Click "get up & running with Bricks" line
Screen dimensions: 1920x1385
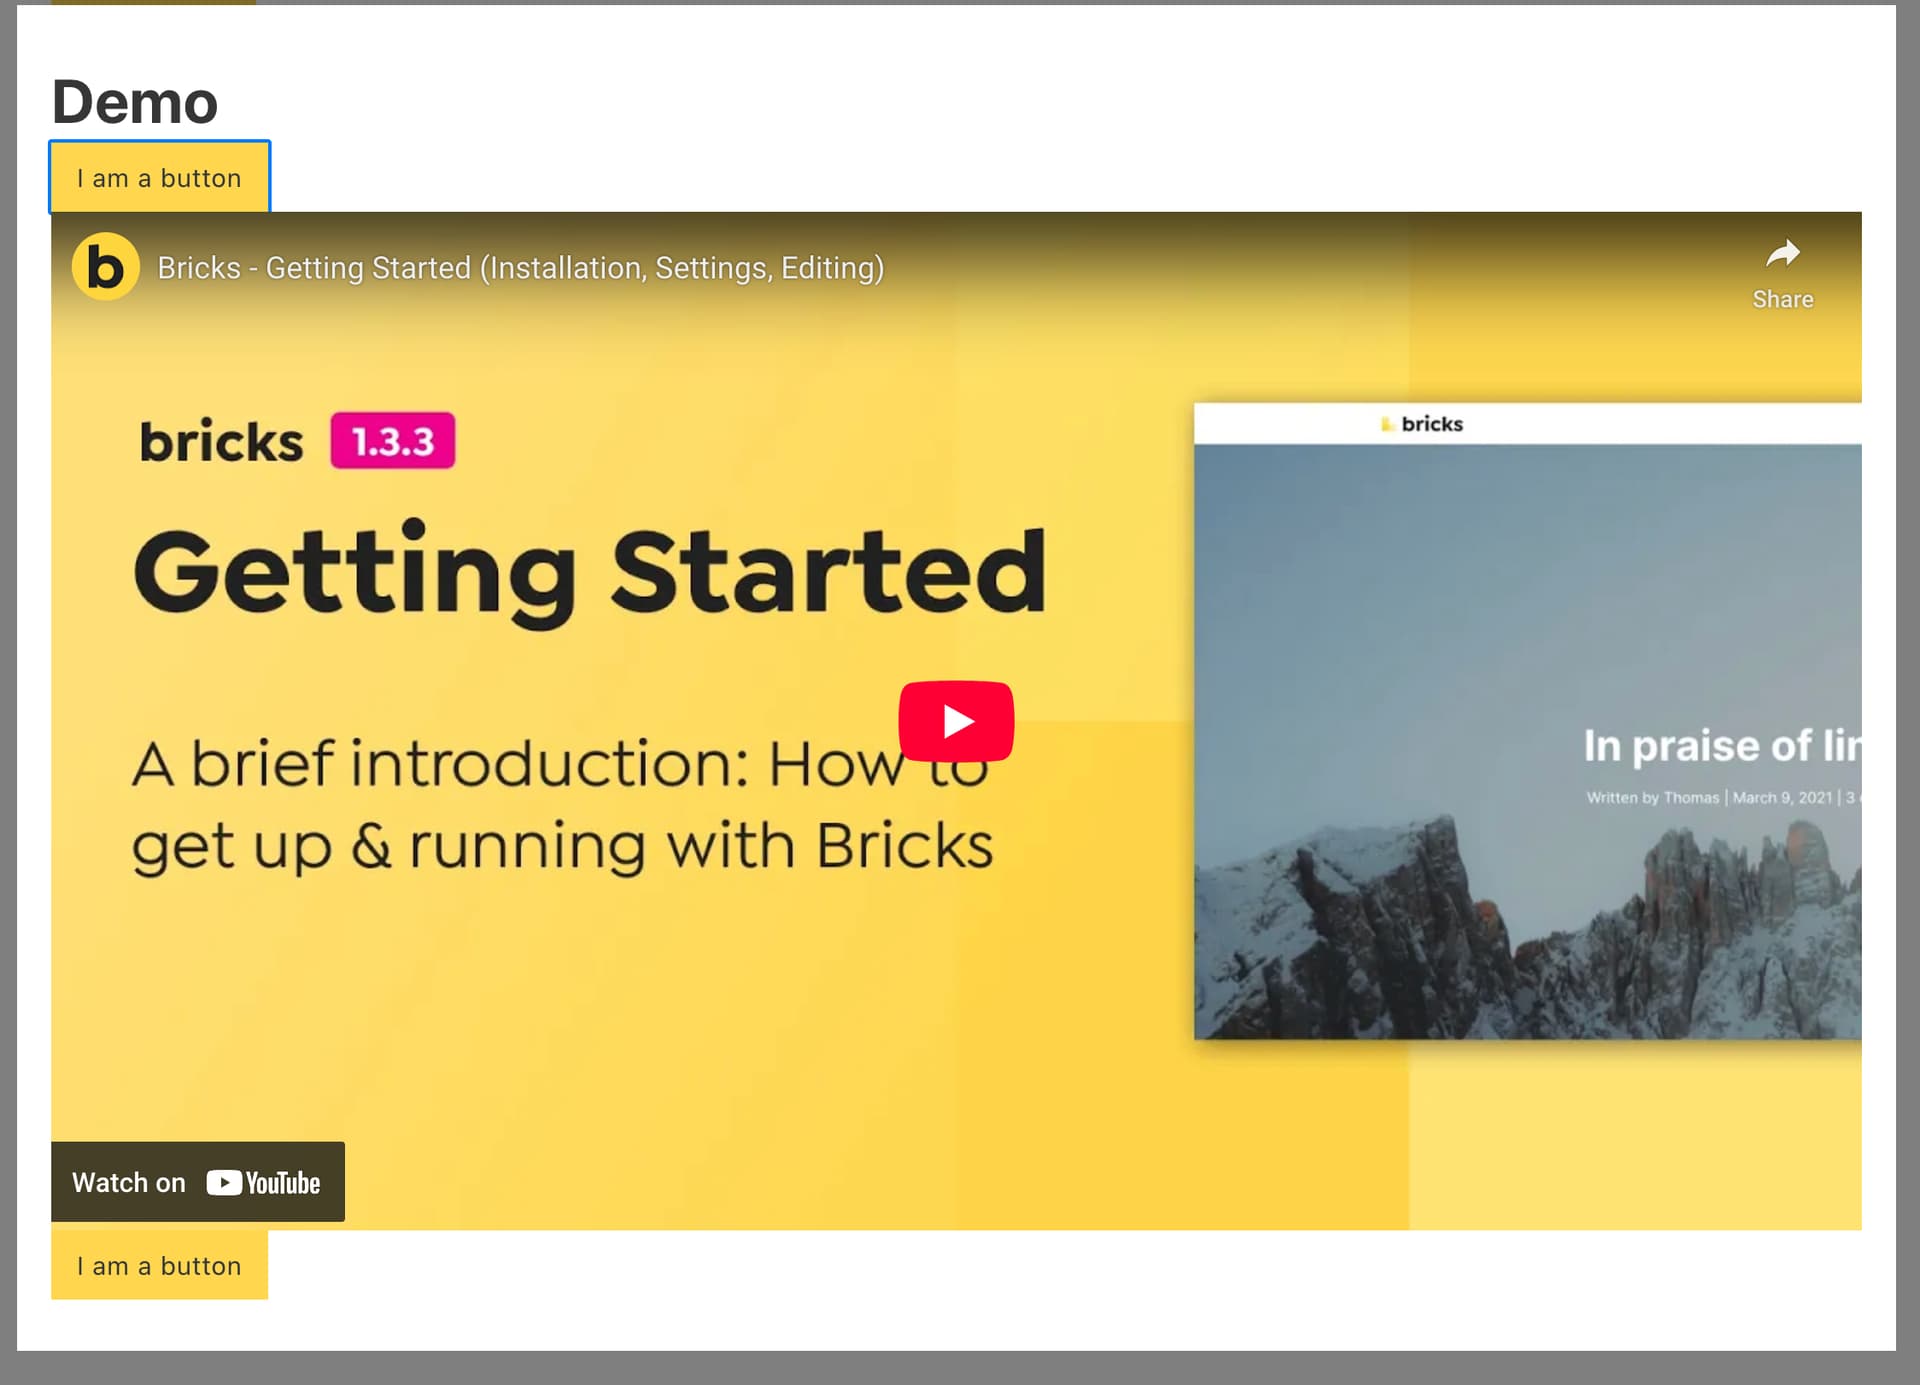coord(562,847)
